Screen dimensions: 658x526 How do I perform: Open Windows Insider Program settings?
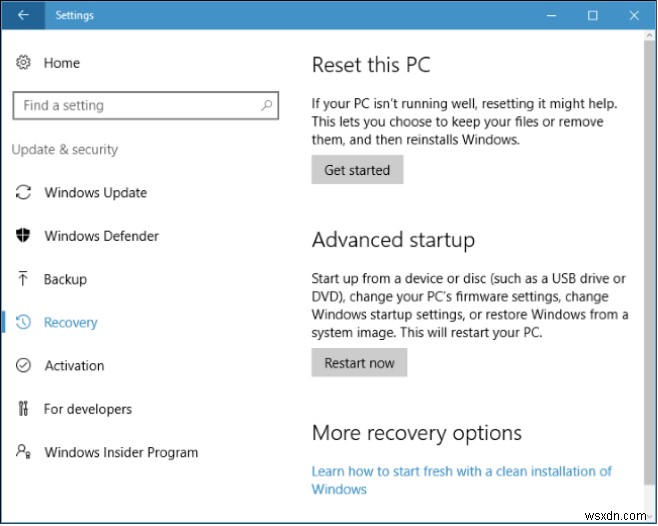[121, 452]
